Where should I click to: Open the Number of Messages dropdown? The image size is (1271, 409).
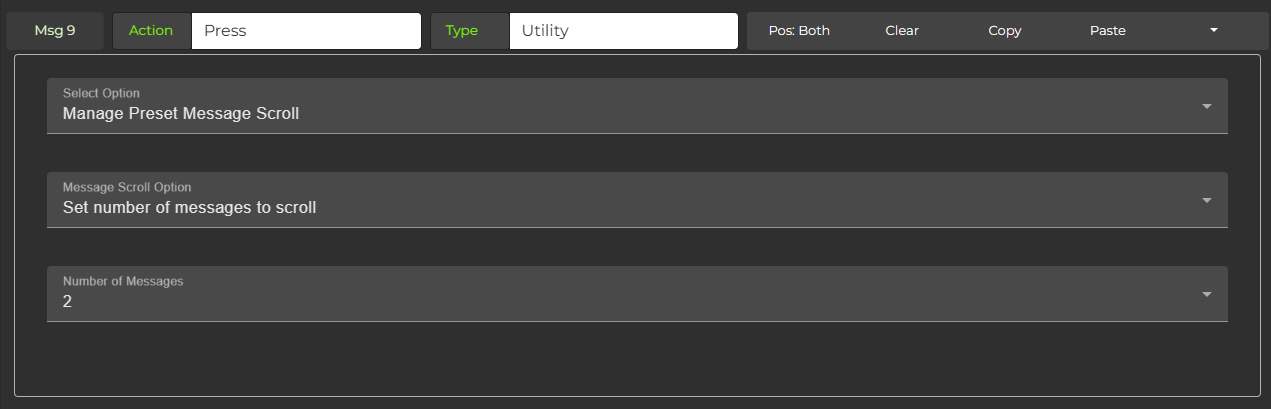(636, 294)
